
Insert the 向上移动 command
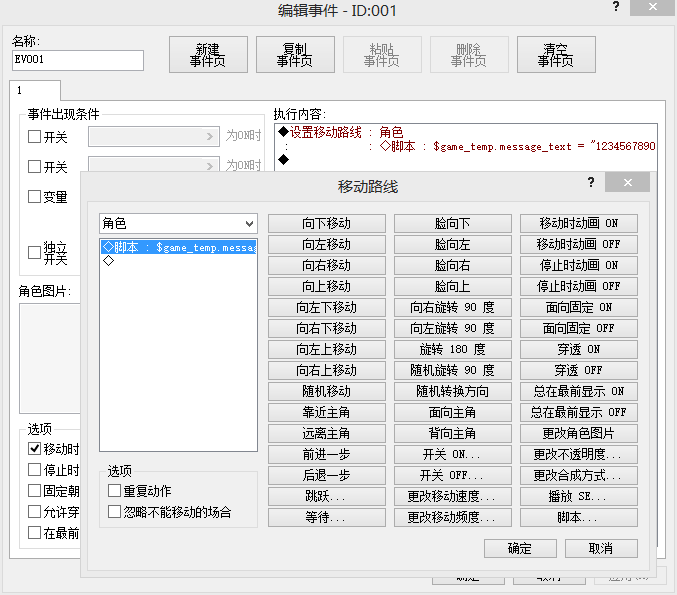tap(326, 287)
